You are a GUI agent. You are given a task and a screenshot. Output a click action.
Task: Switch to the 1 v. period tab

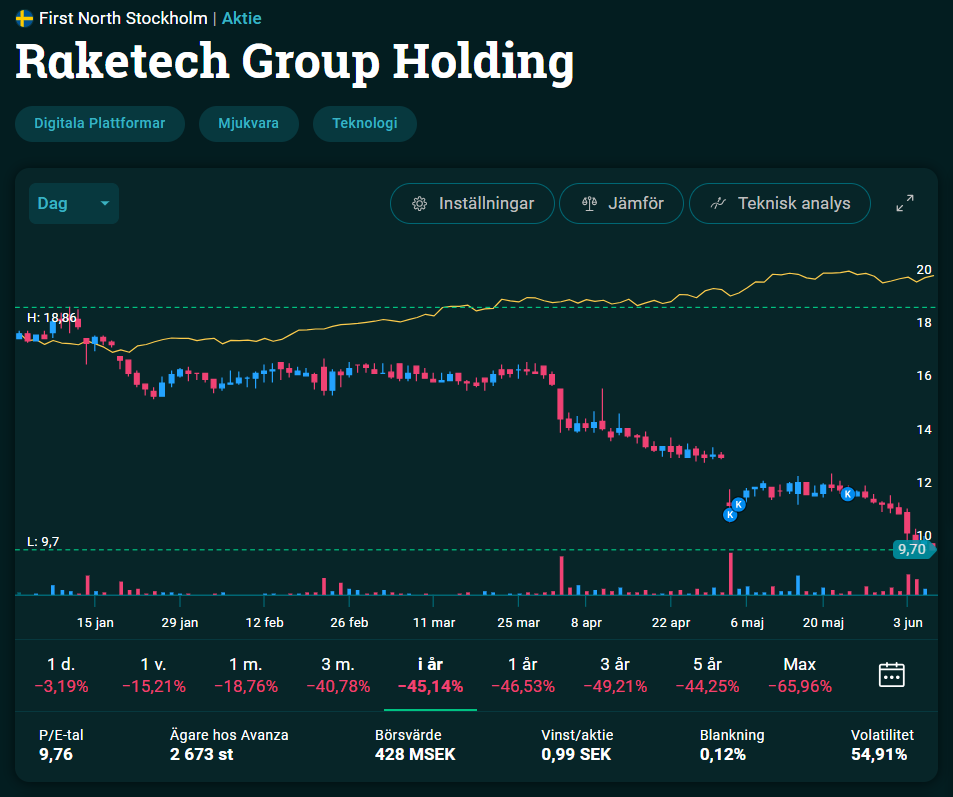tap(154, 675)
